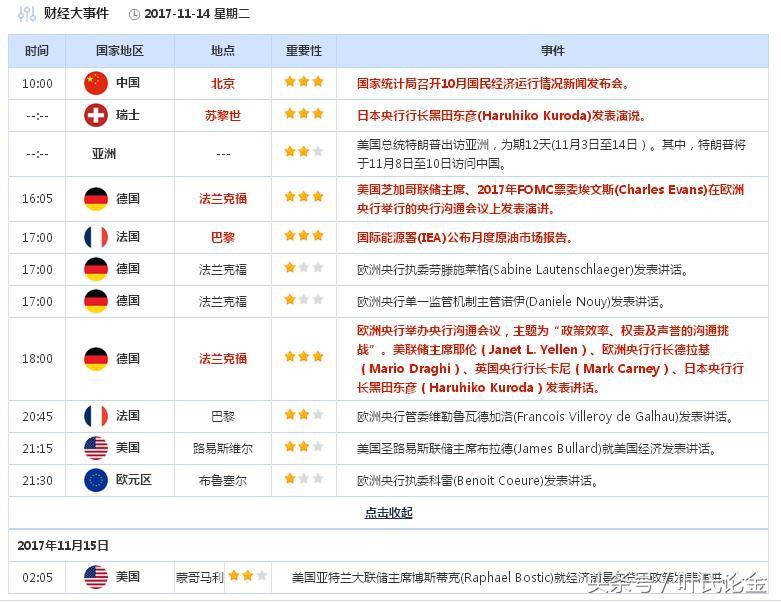
Task: Click the star rating in the IEA report row
Action: point(304,235)
